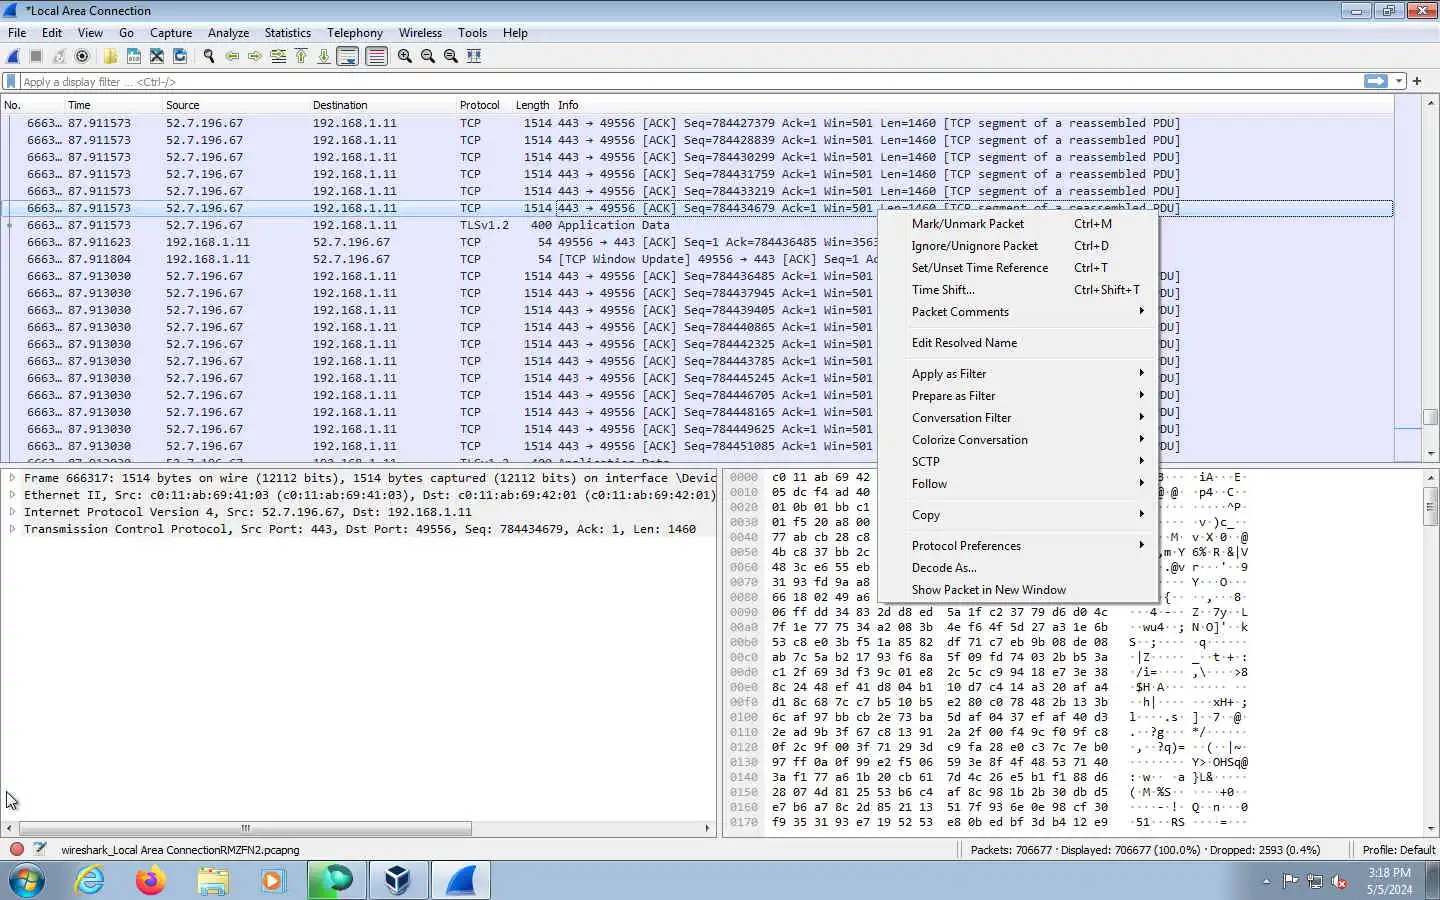Save this capture file via the toolbar icon
This screenshot has height=900, width=1440.
(x=133, y=56)
